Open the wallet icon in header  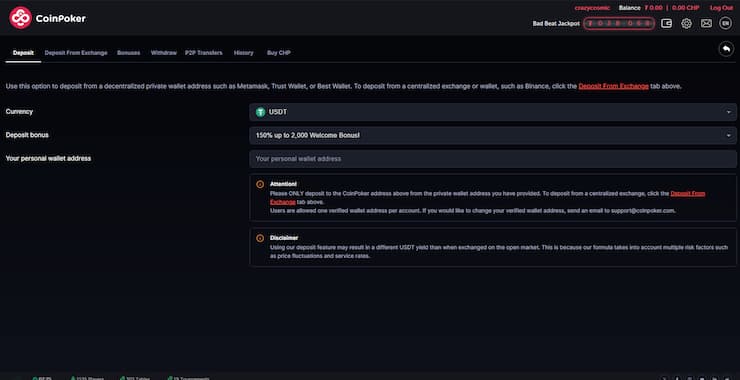[666, 23]
